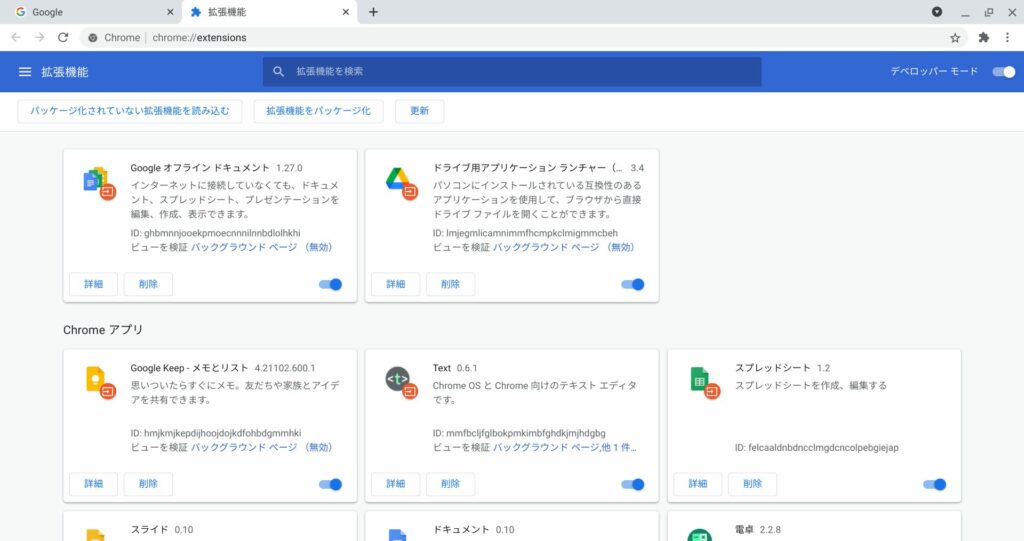
Task: Close the Google tab
Action: (x=170, y=12)
